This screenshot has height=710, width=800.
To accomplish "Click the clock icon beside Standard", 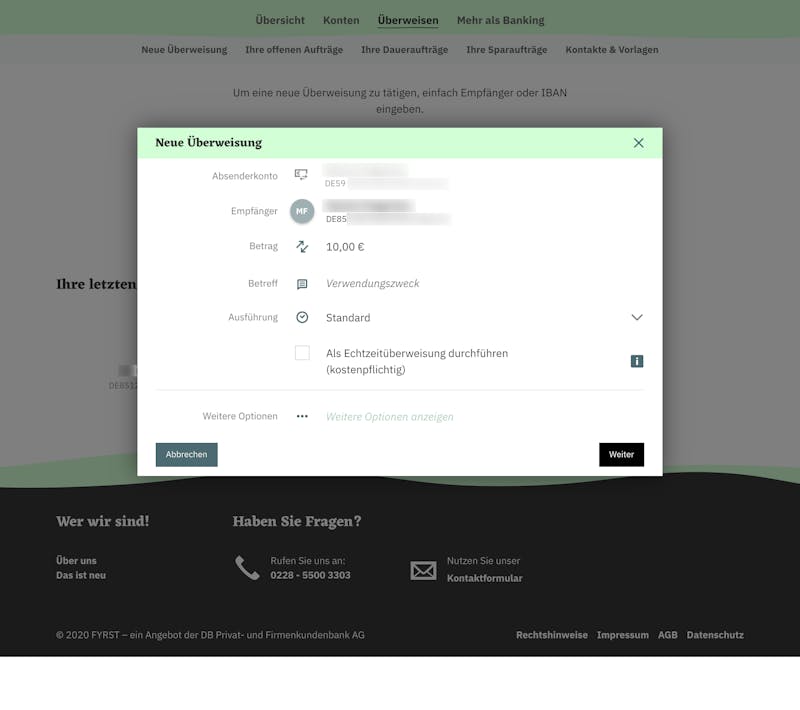I will 302,317.
